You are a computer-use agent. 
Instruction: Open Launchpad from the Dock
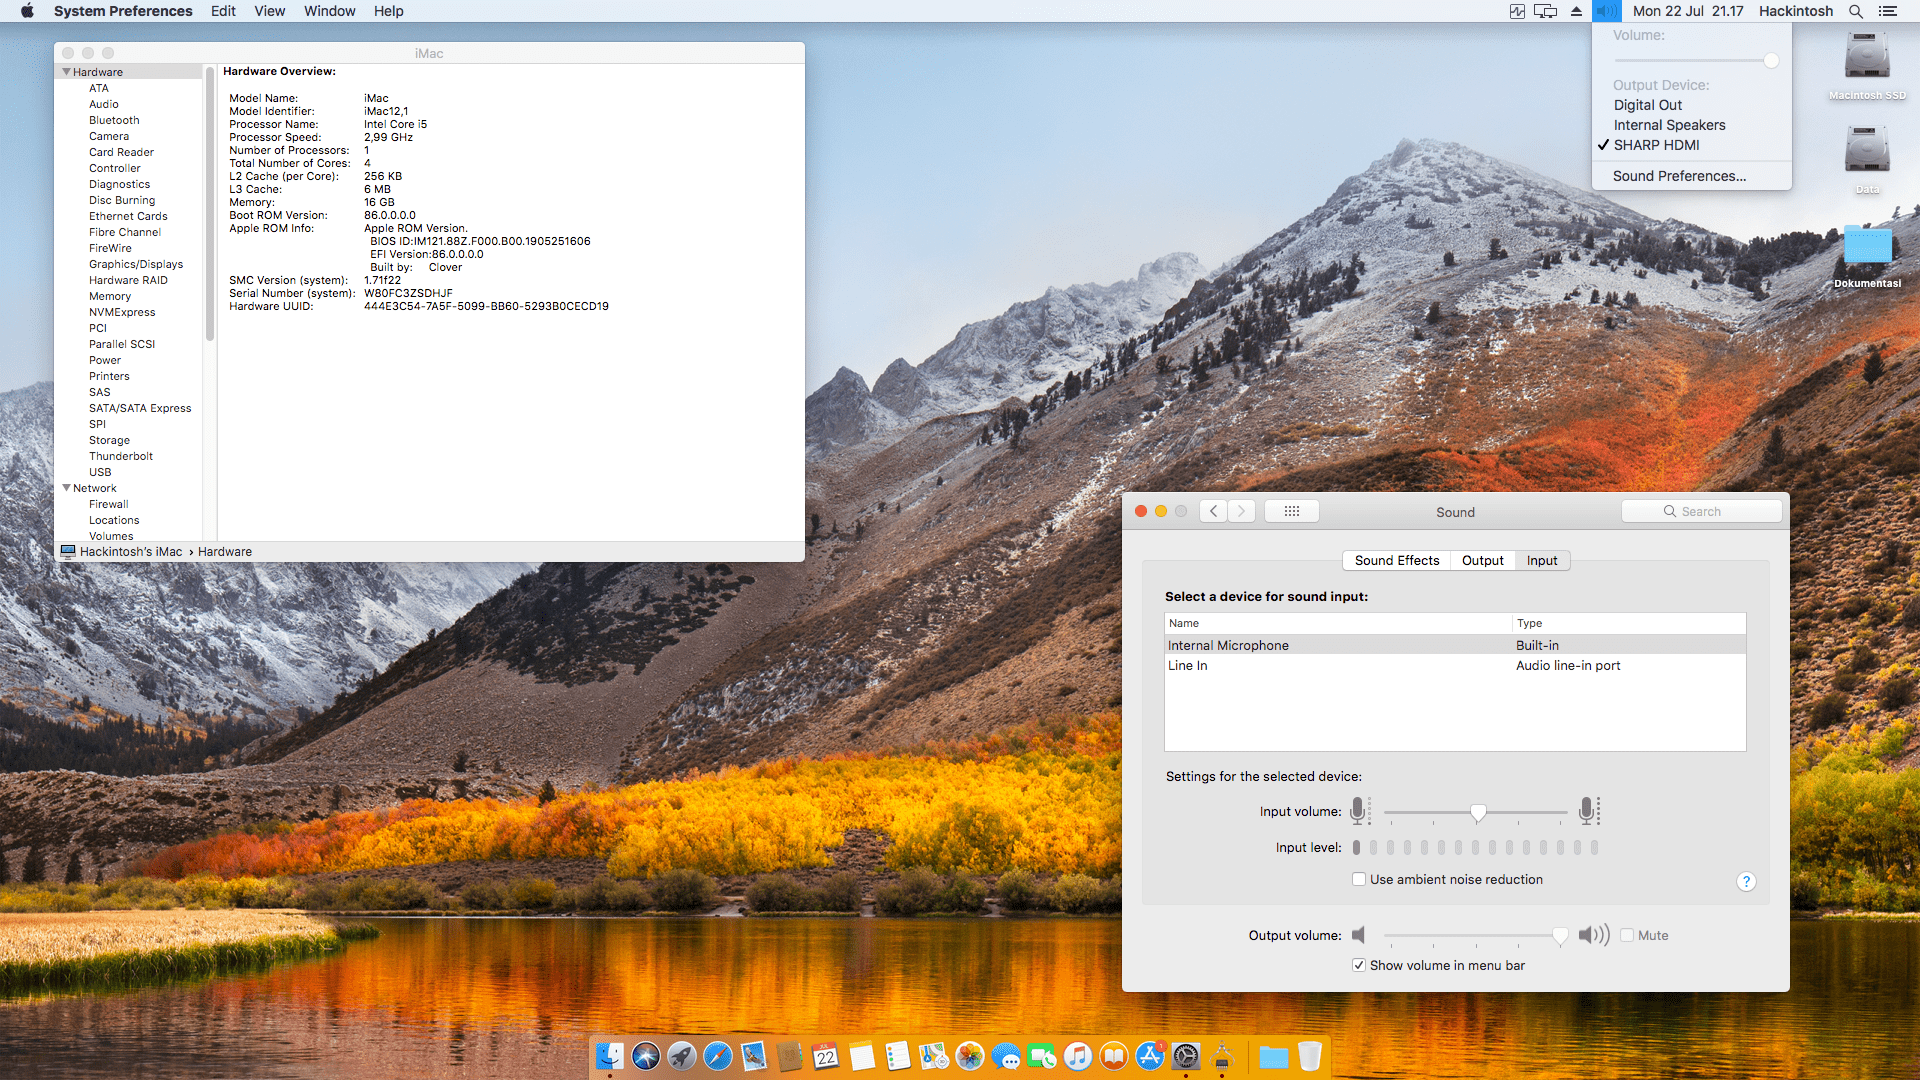[681, 1057]
